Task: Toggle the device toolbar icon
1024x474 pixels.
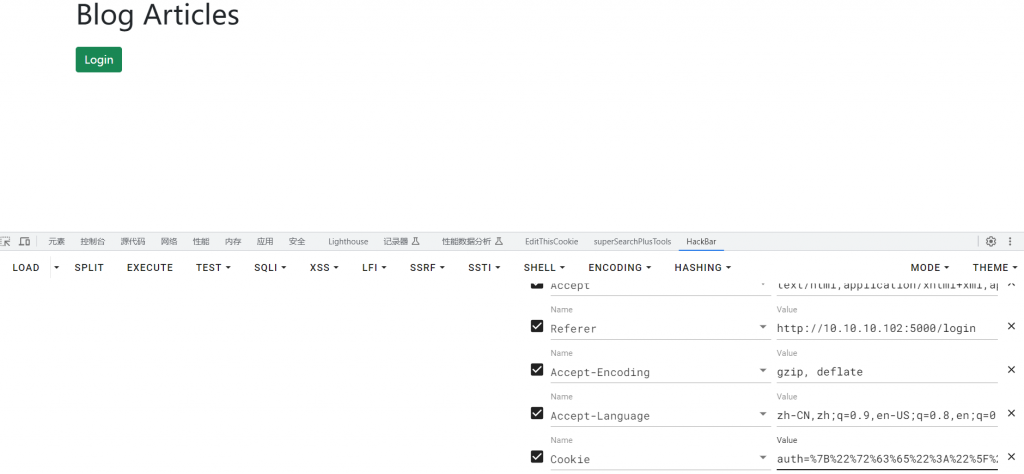Action: tap(24, 241)
